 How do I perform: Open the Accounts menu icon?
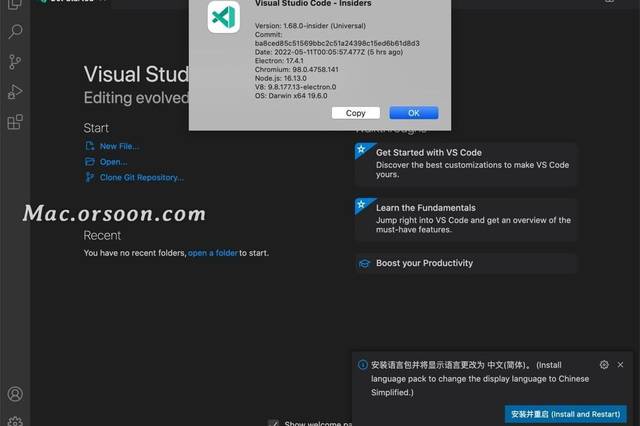15,394
